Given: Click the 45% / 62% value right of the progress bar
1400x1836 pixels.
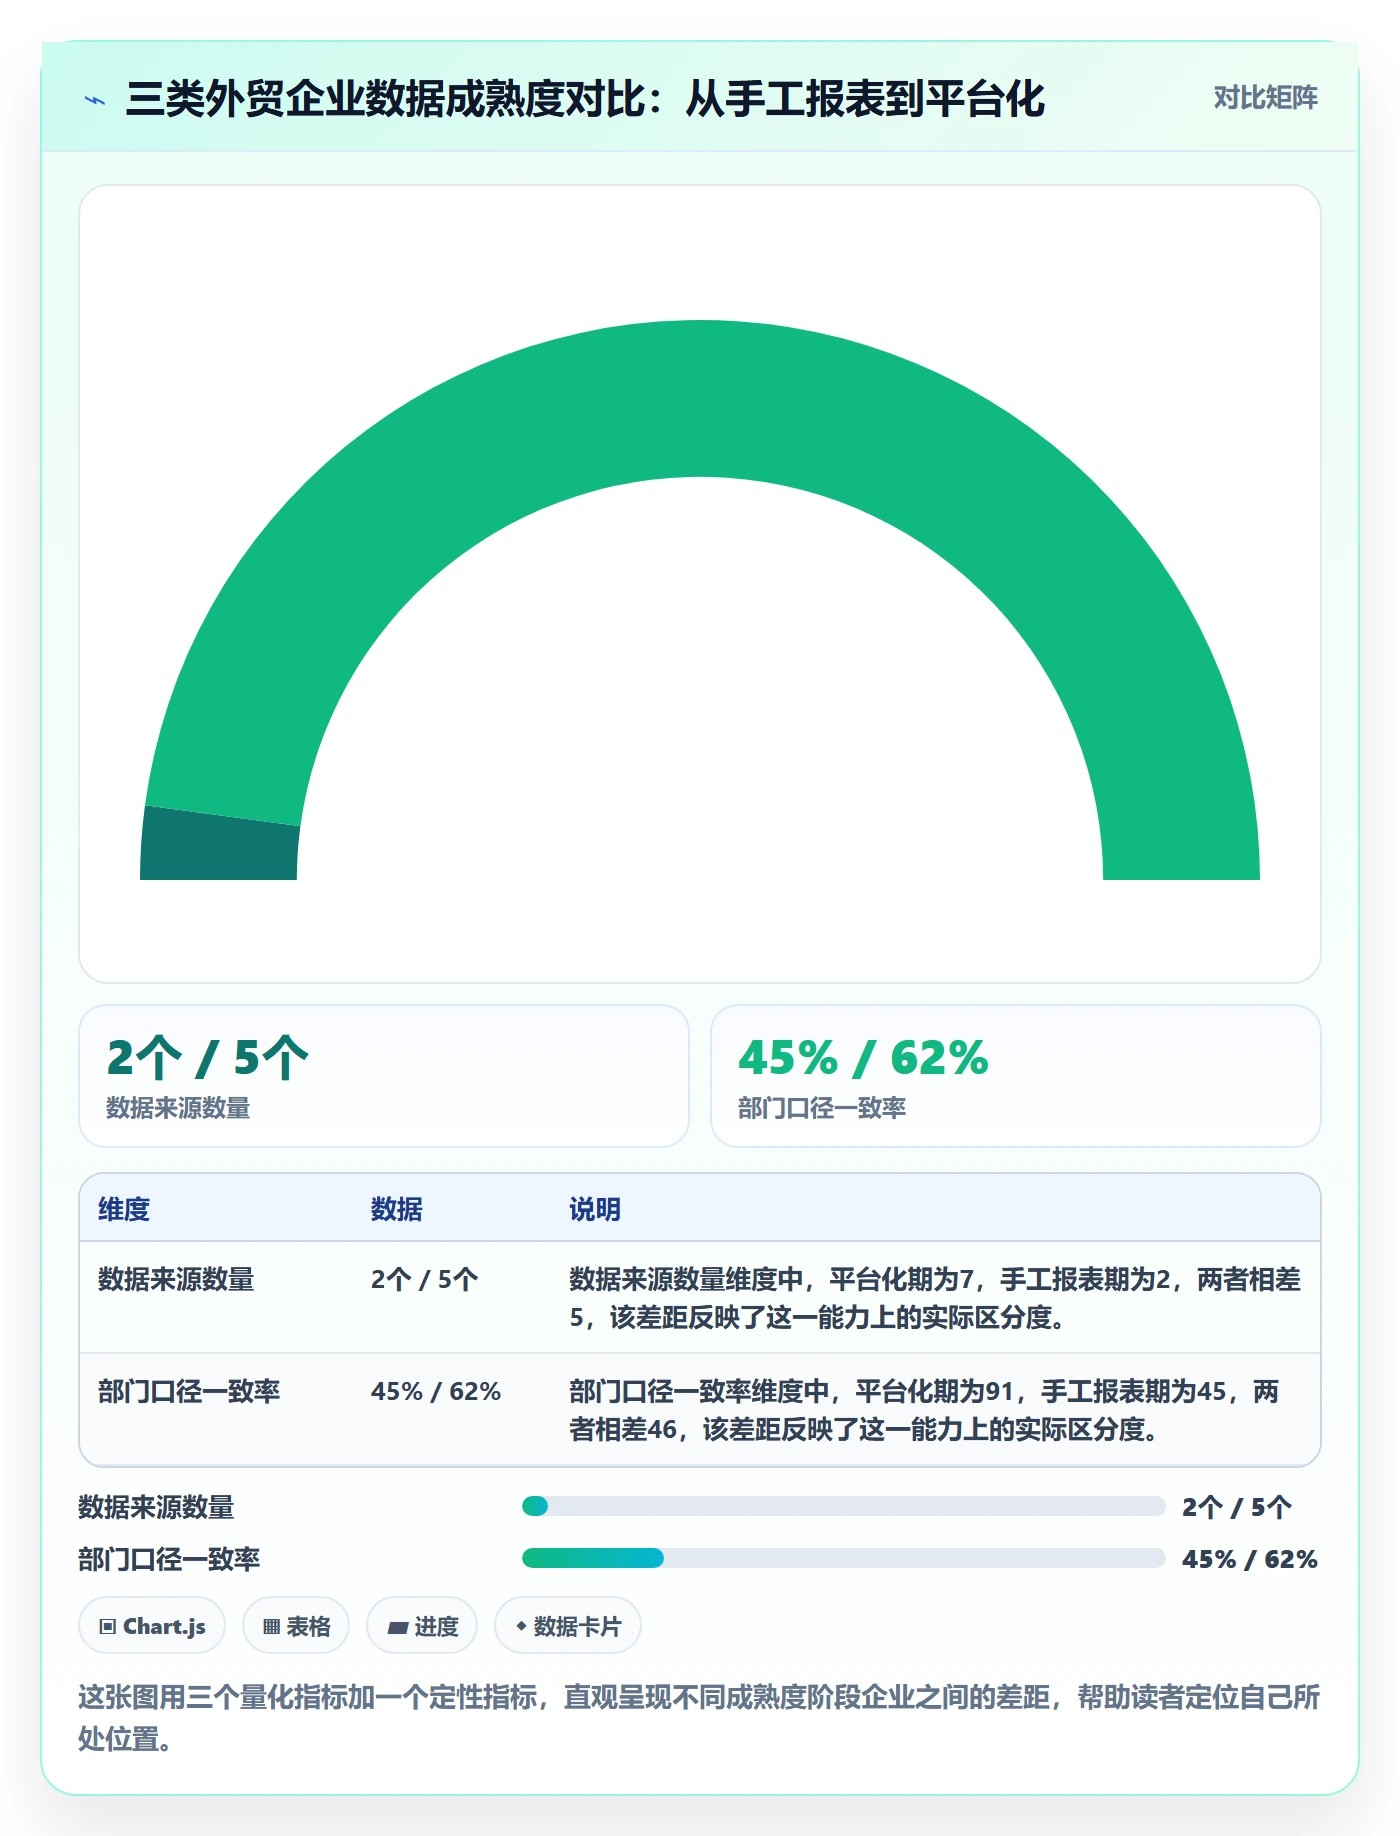Looking at the screenshot, I should click(1250, 1559).
